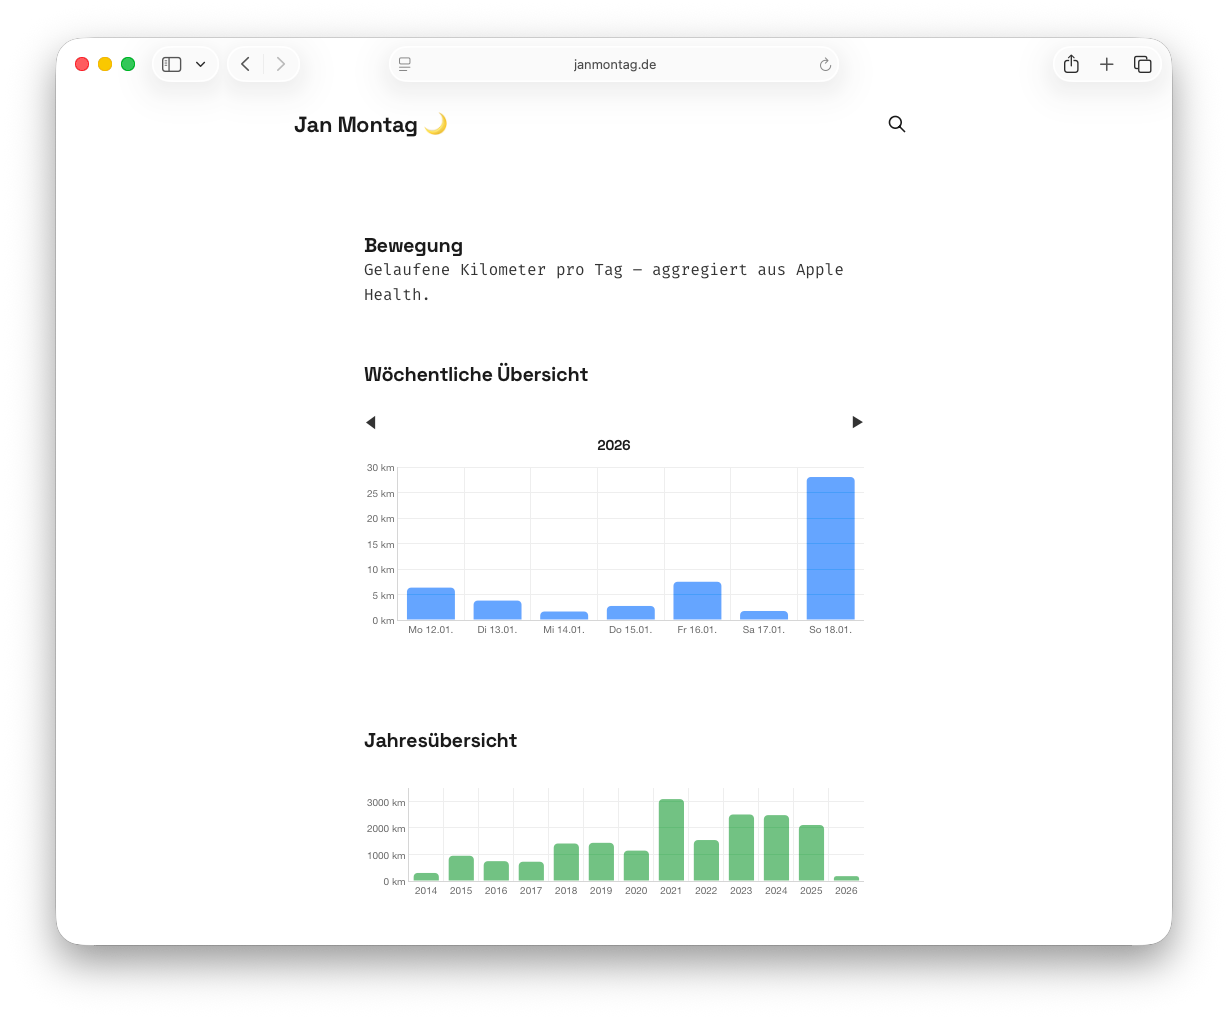Navigate forward in Safari
The width and height of the screenshot is (1228, 1019).
tap(281, 64)
